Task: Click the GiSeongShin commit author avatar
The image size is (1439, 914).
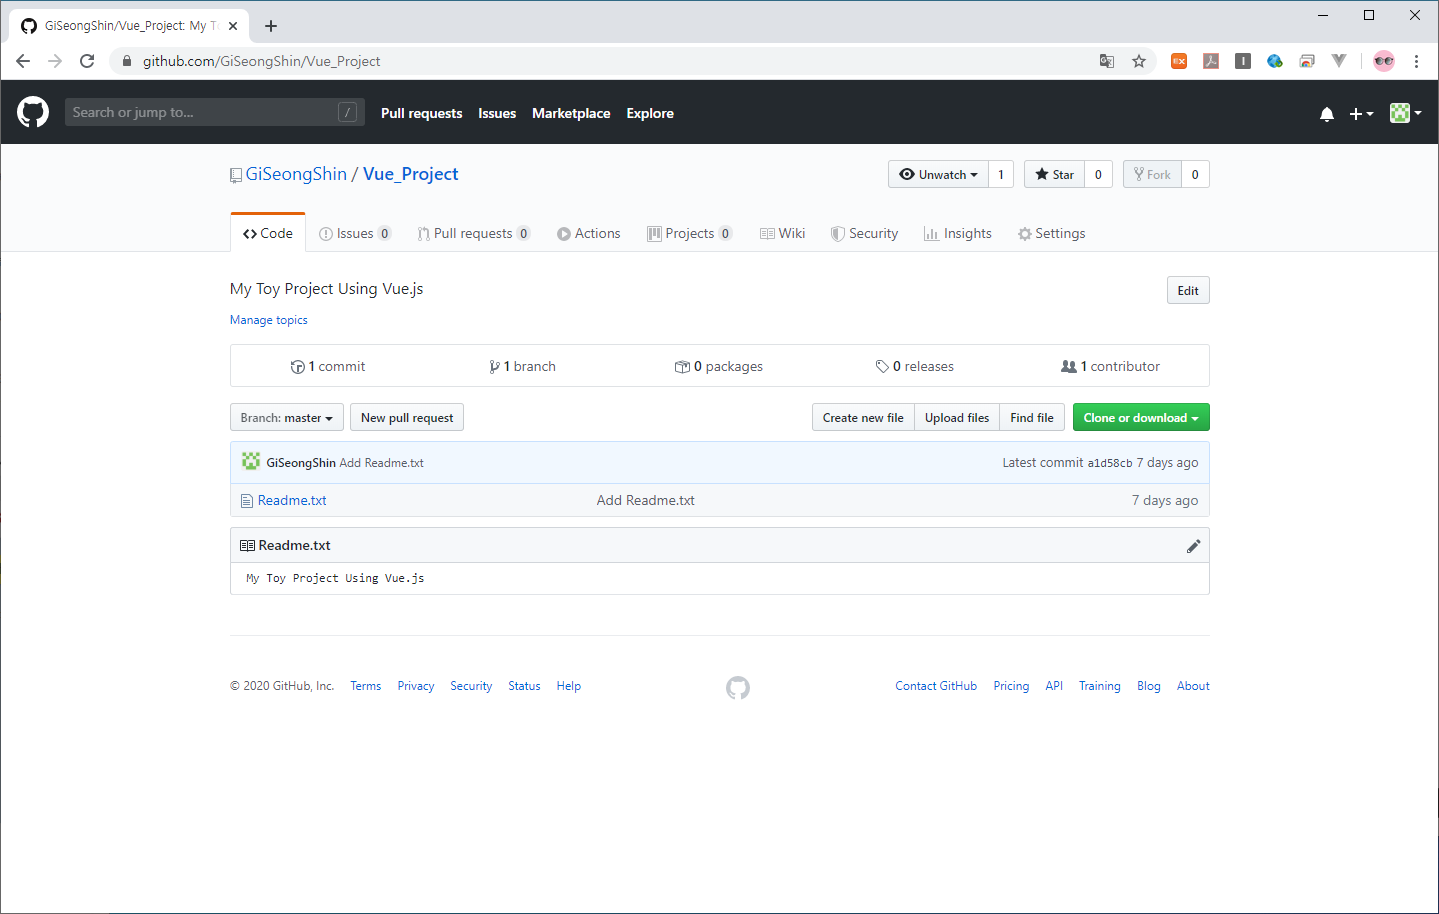Action: tap(251, 462)
